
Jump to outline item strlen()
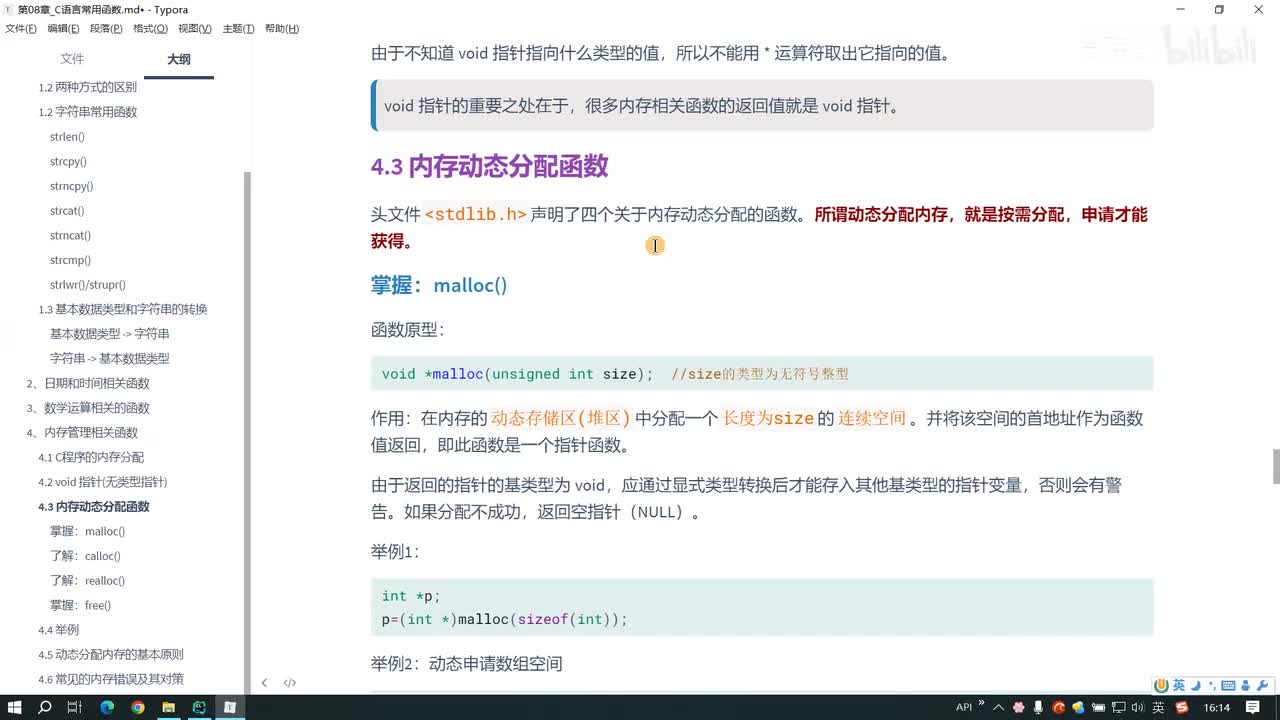coord(67,137)
